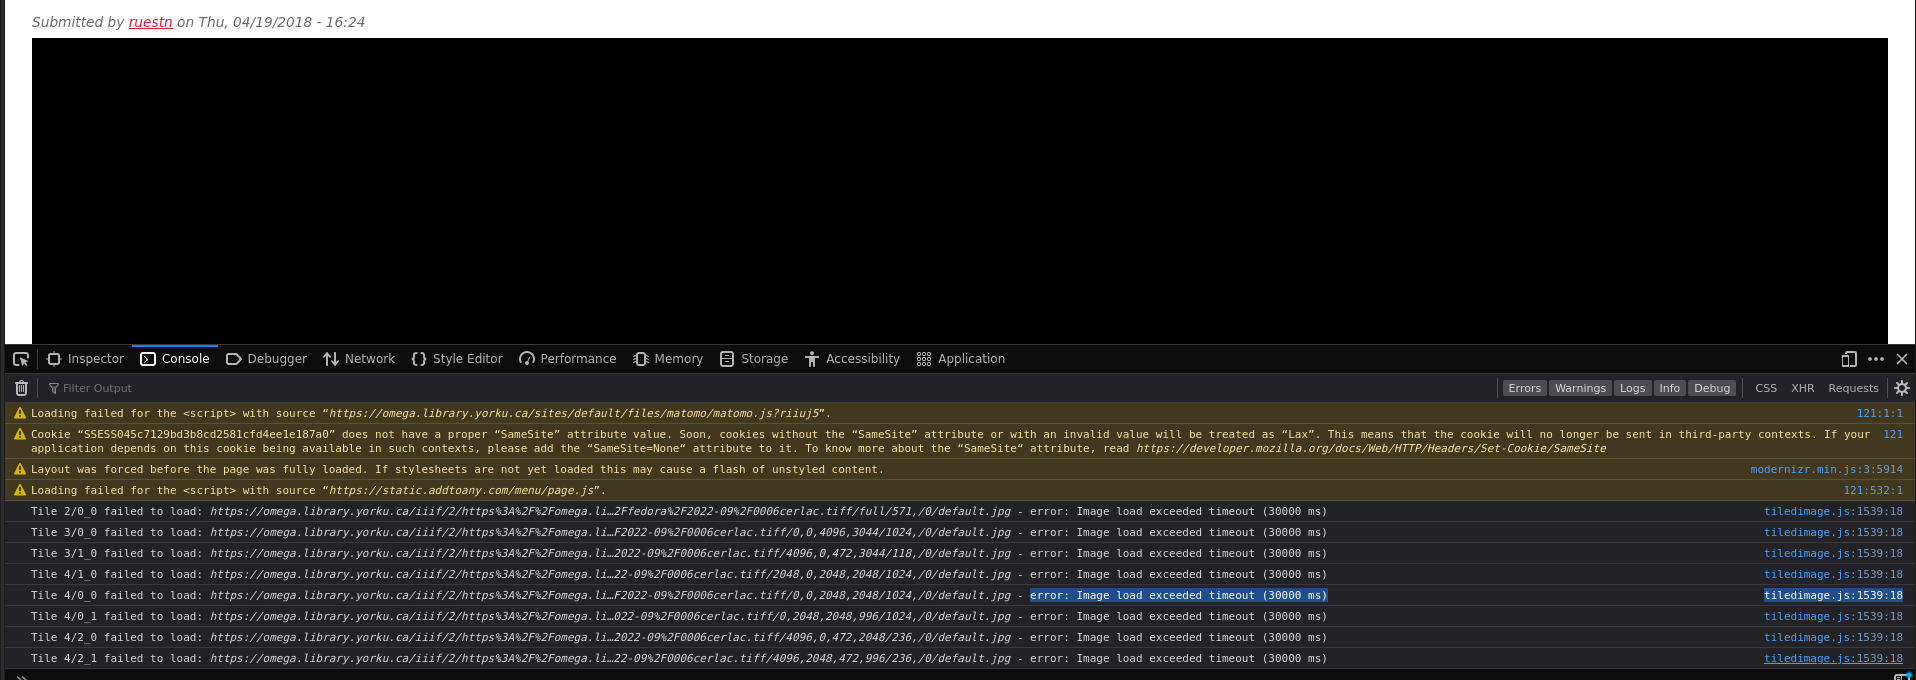This screenshot has height=680, width=1916.
Task: Open the Memory tab
Action: click(x=668, y=359)
